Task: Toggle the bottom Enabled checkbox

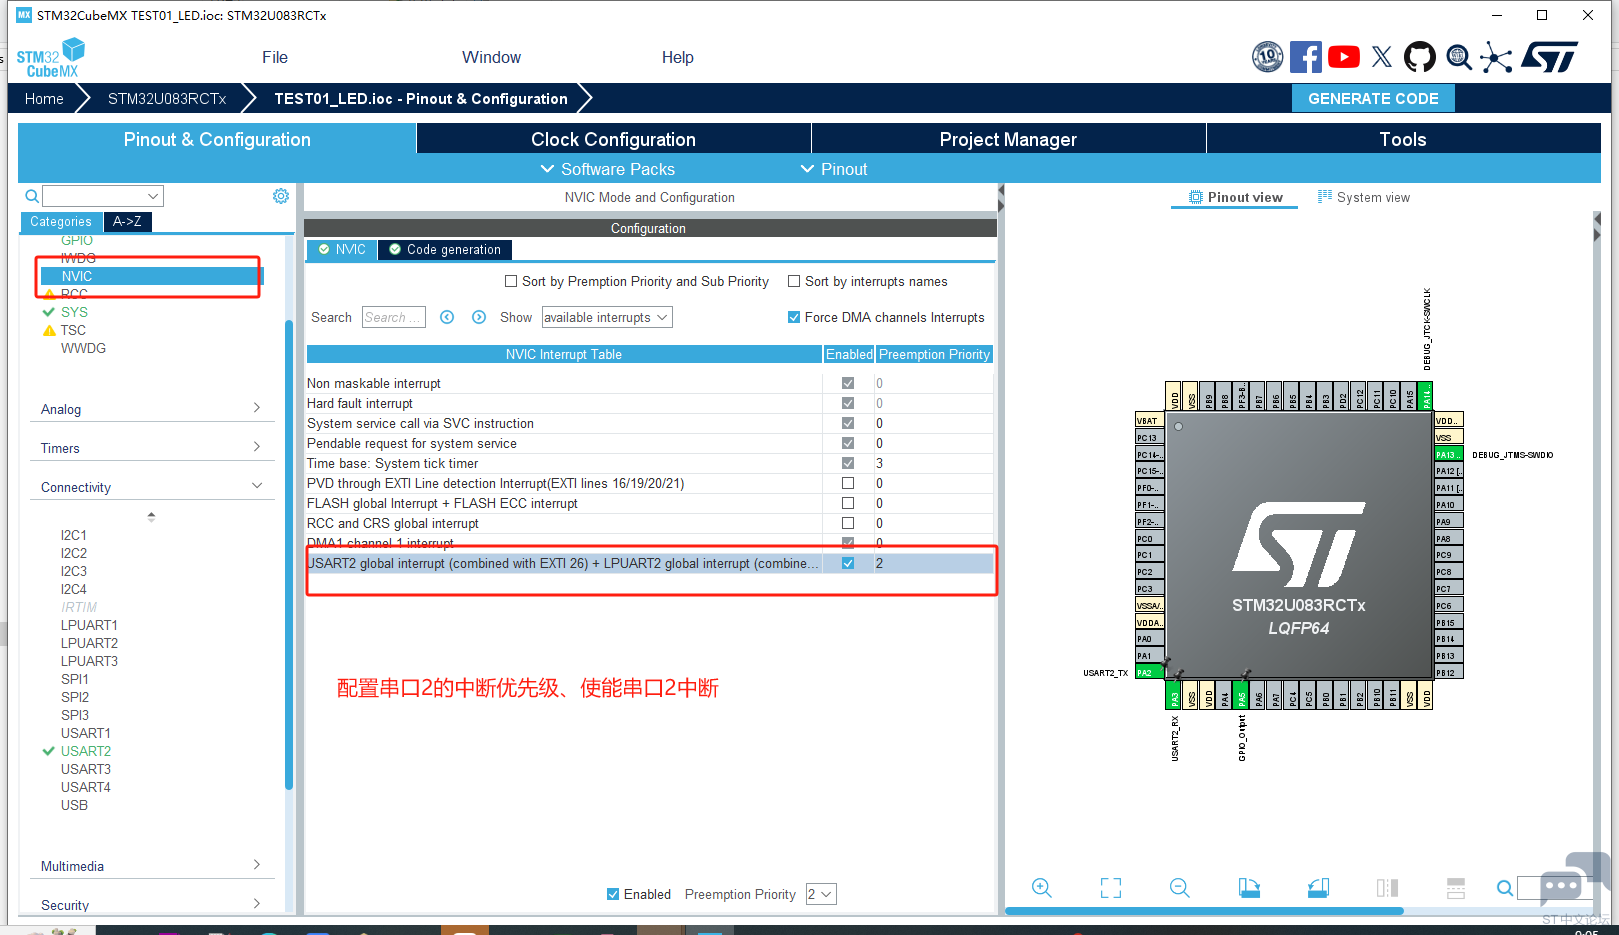Action: pos(613,894)
